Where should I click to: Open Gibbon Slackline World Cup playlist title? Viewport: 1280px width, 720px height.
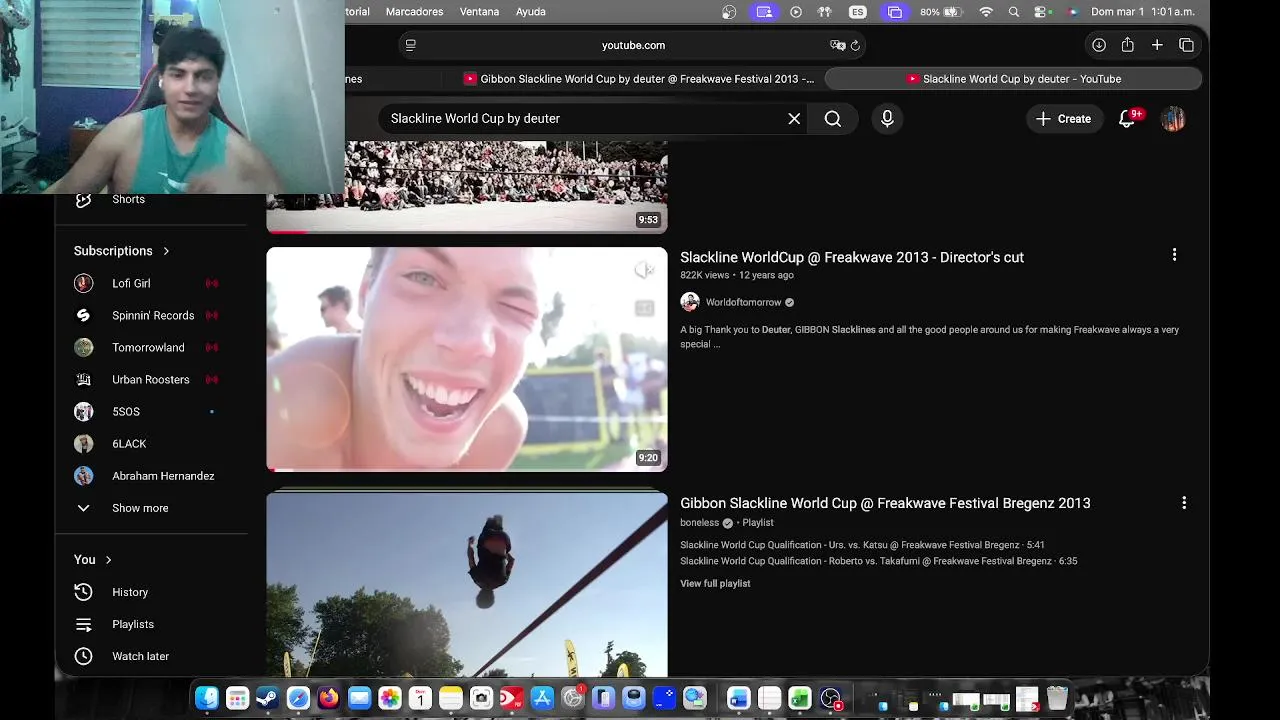tap(885, 503)
